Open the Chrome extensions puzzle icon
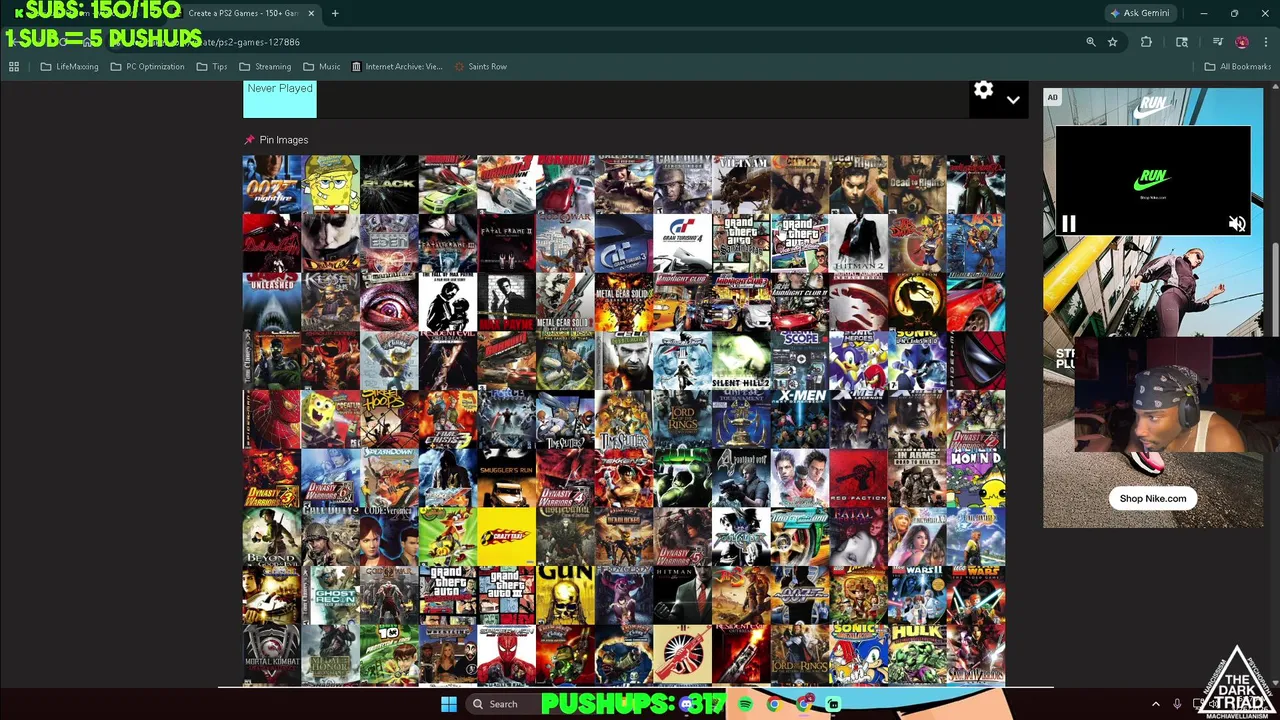The height and width of the screenshot is (720, 1280). (1146, 42)
